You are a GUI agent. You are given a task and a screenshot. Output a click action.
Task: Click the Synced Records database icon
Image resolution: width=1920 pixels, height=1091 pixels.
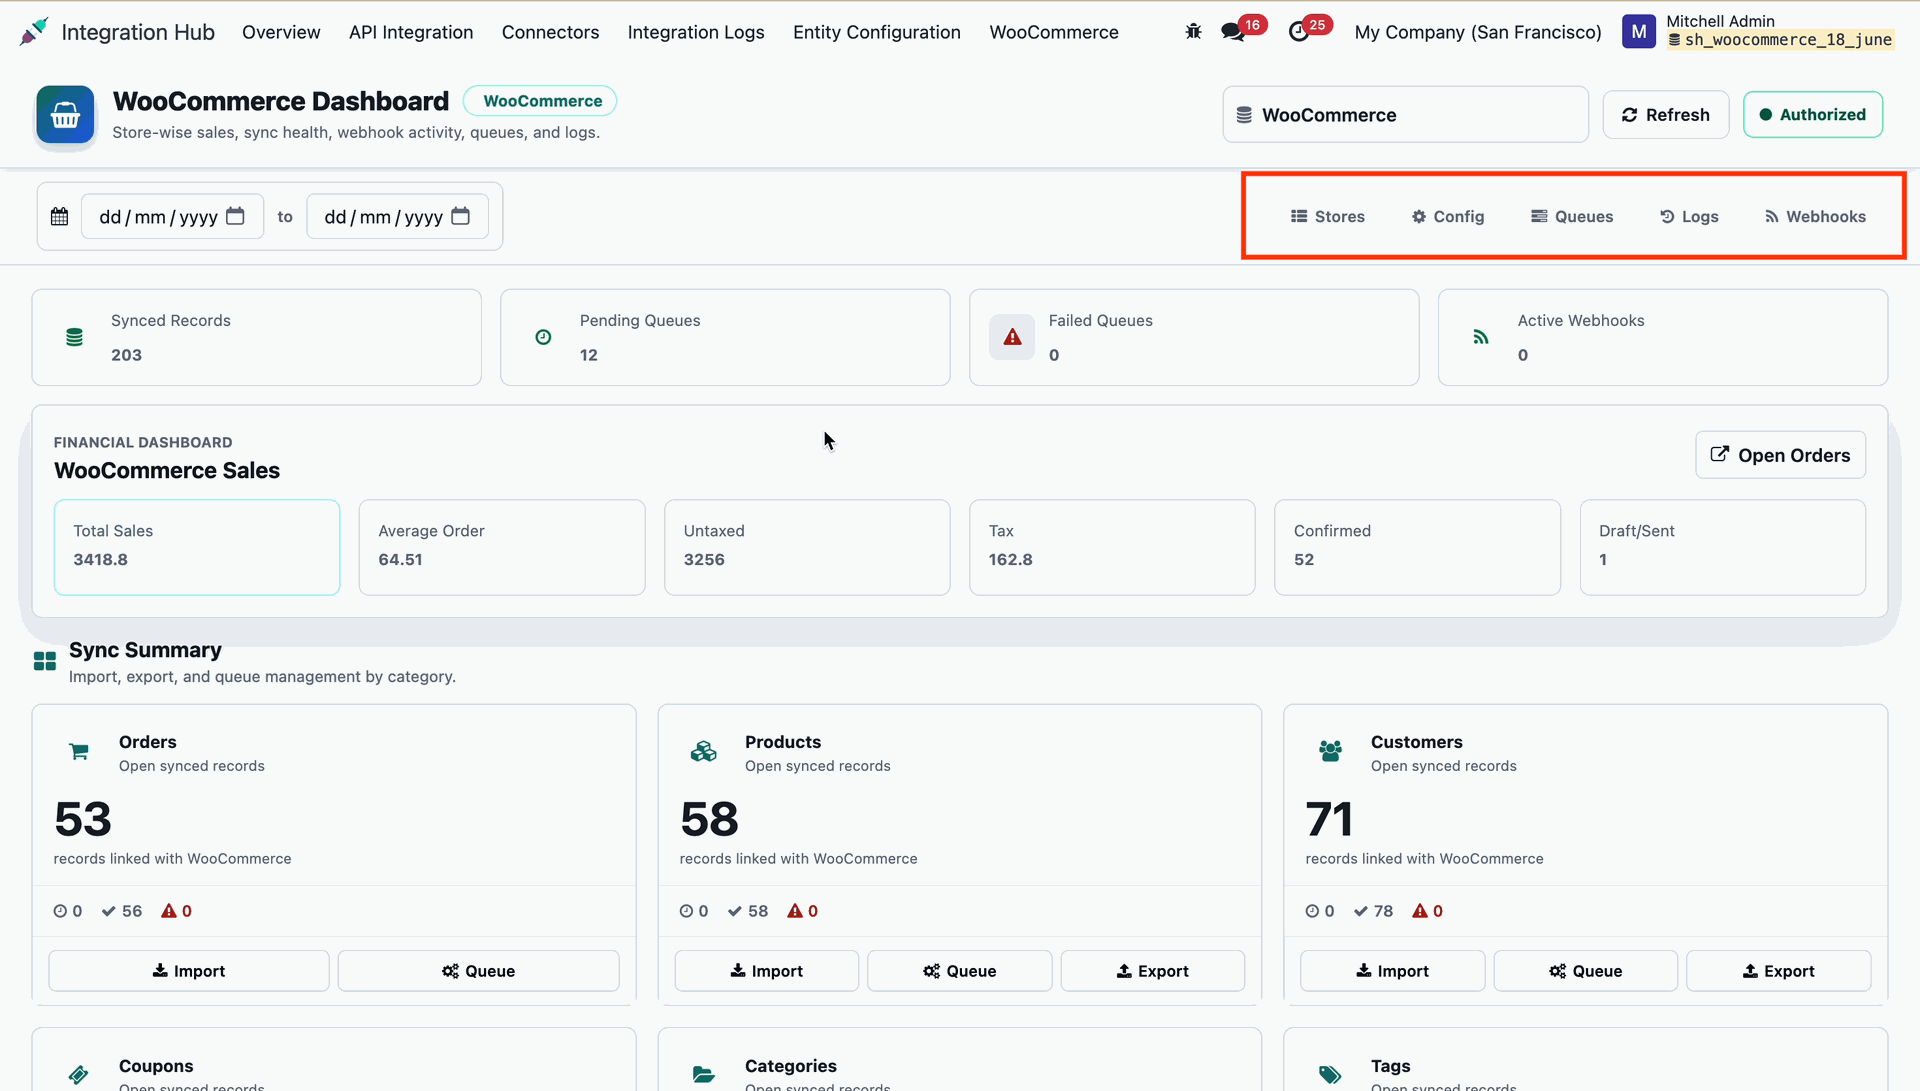74,338
